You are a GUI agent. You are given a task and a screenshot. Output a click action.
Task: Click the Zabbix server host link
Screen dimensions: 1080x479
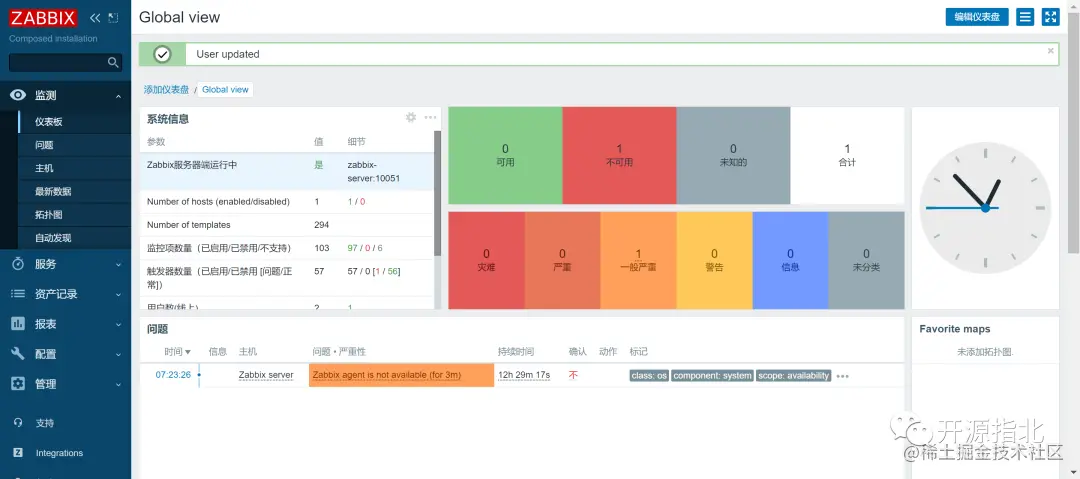tap(266, 375)
